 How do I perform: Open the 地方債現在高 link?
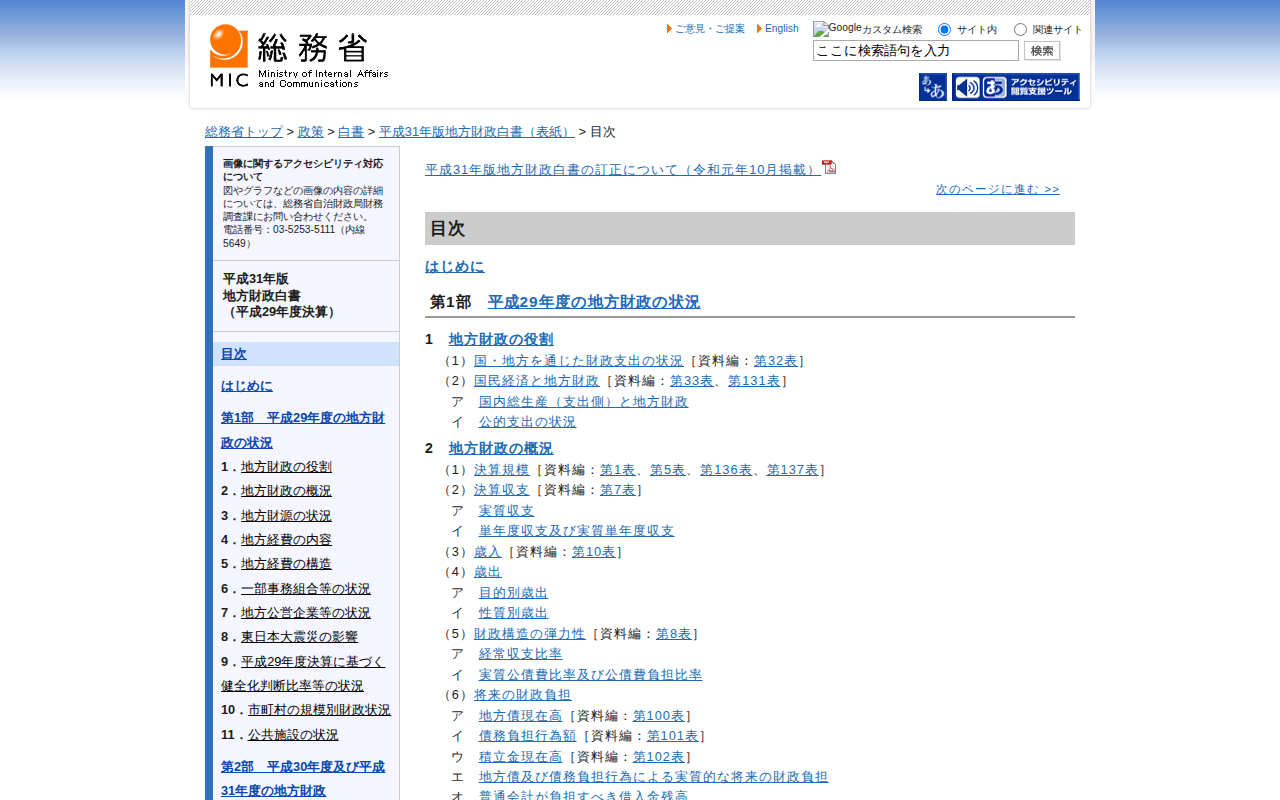click(520, 716)
